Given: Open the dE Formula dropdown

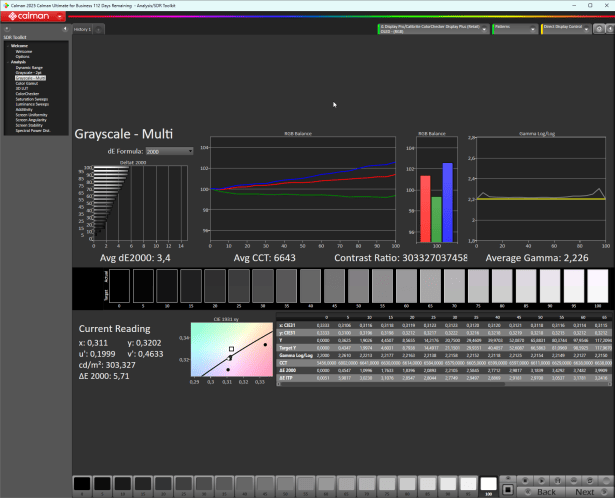Looking at the screenshot, I should point(169,151).
